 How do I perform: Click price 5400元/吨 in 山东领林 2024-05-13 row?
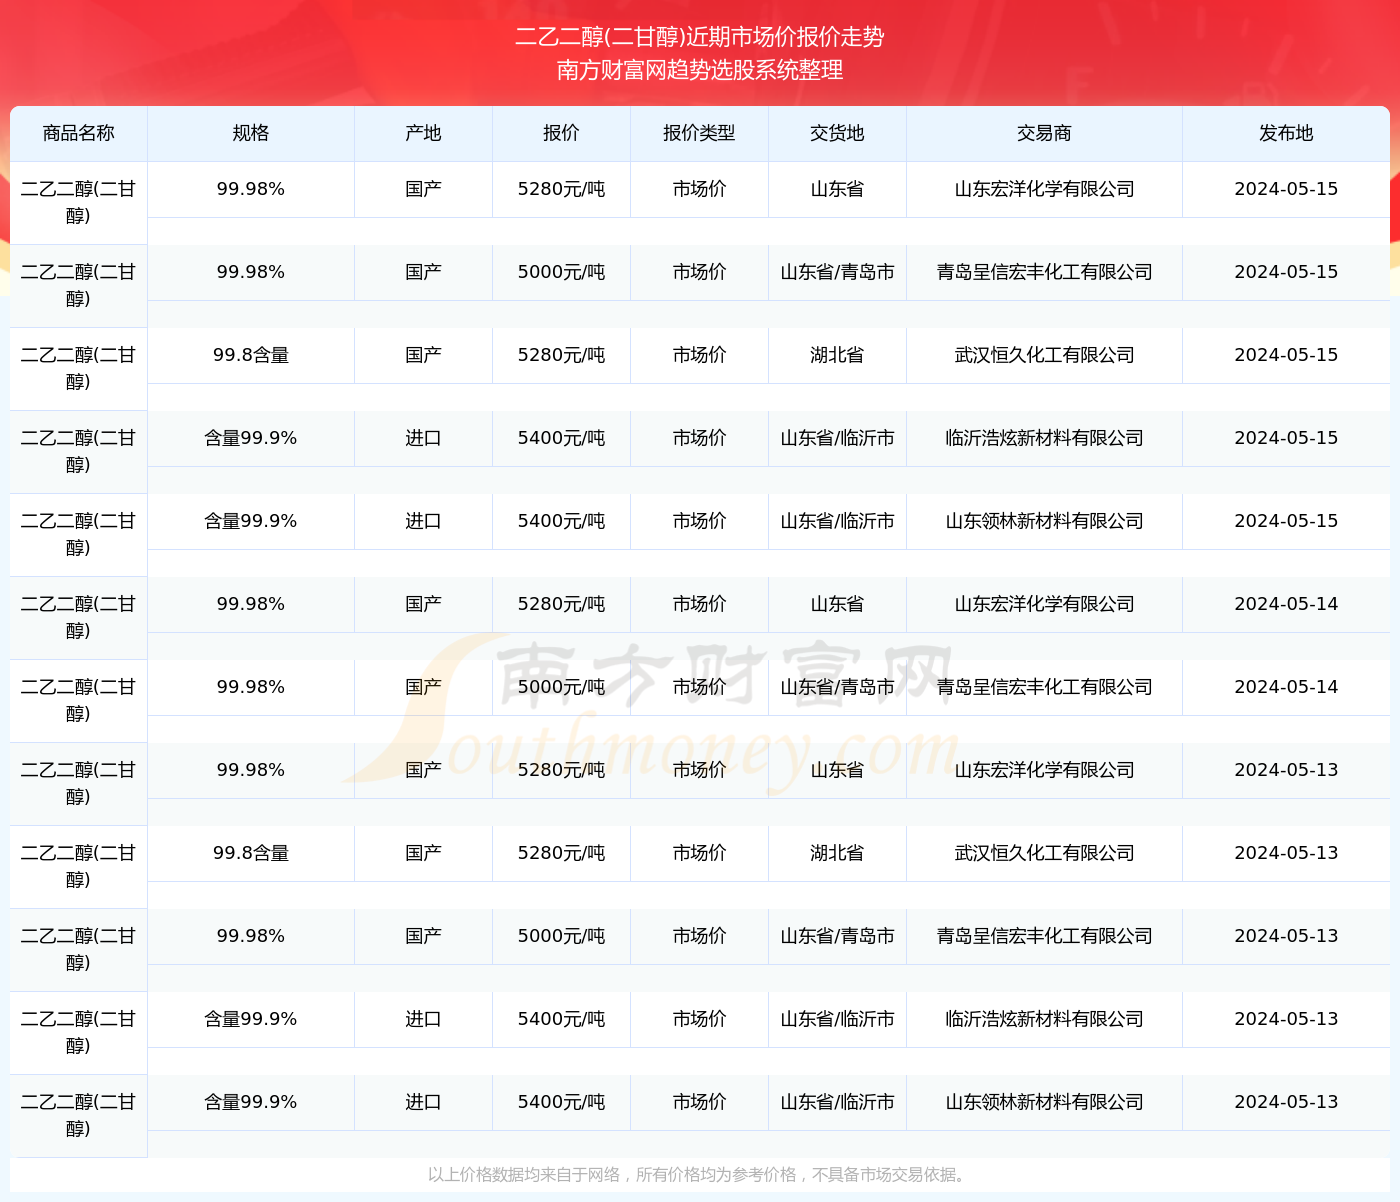pyautogui.click(x=561, y=1102)
